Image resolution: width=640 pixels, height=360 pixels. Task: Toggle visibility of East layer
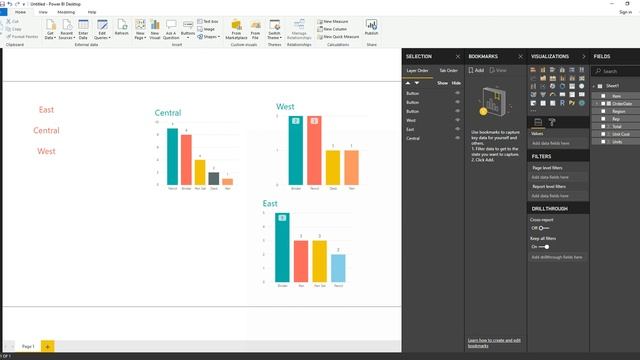[457, 129]
